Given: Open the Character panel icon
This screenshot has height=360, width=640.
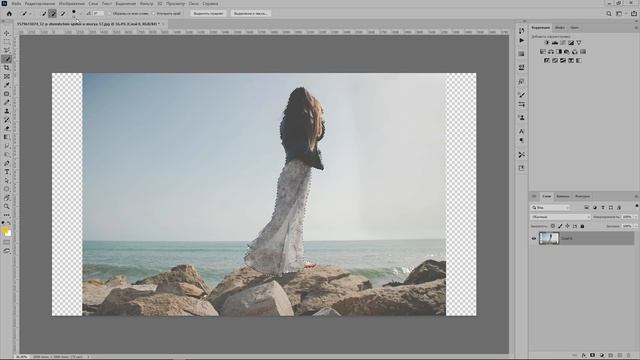Looking at the screenshot, I should [x=522, y=131].
